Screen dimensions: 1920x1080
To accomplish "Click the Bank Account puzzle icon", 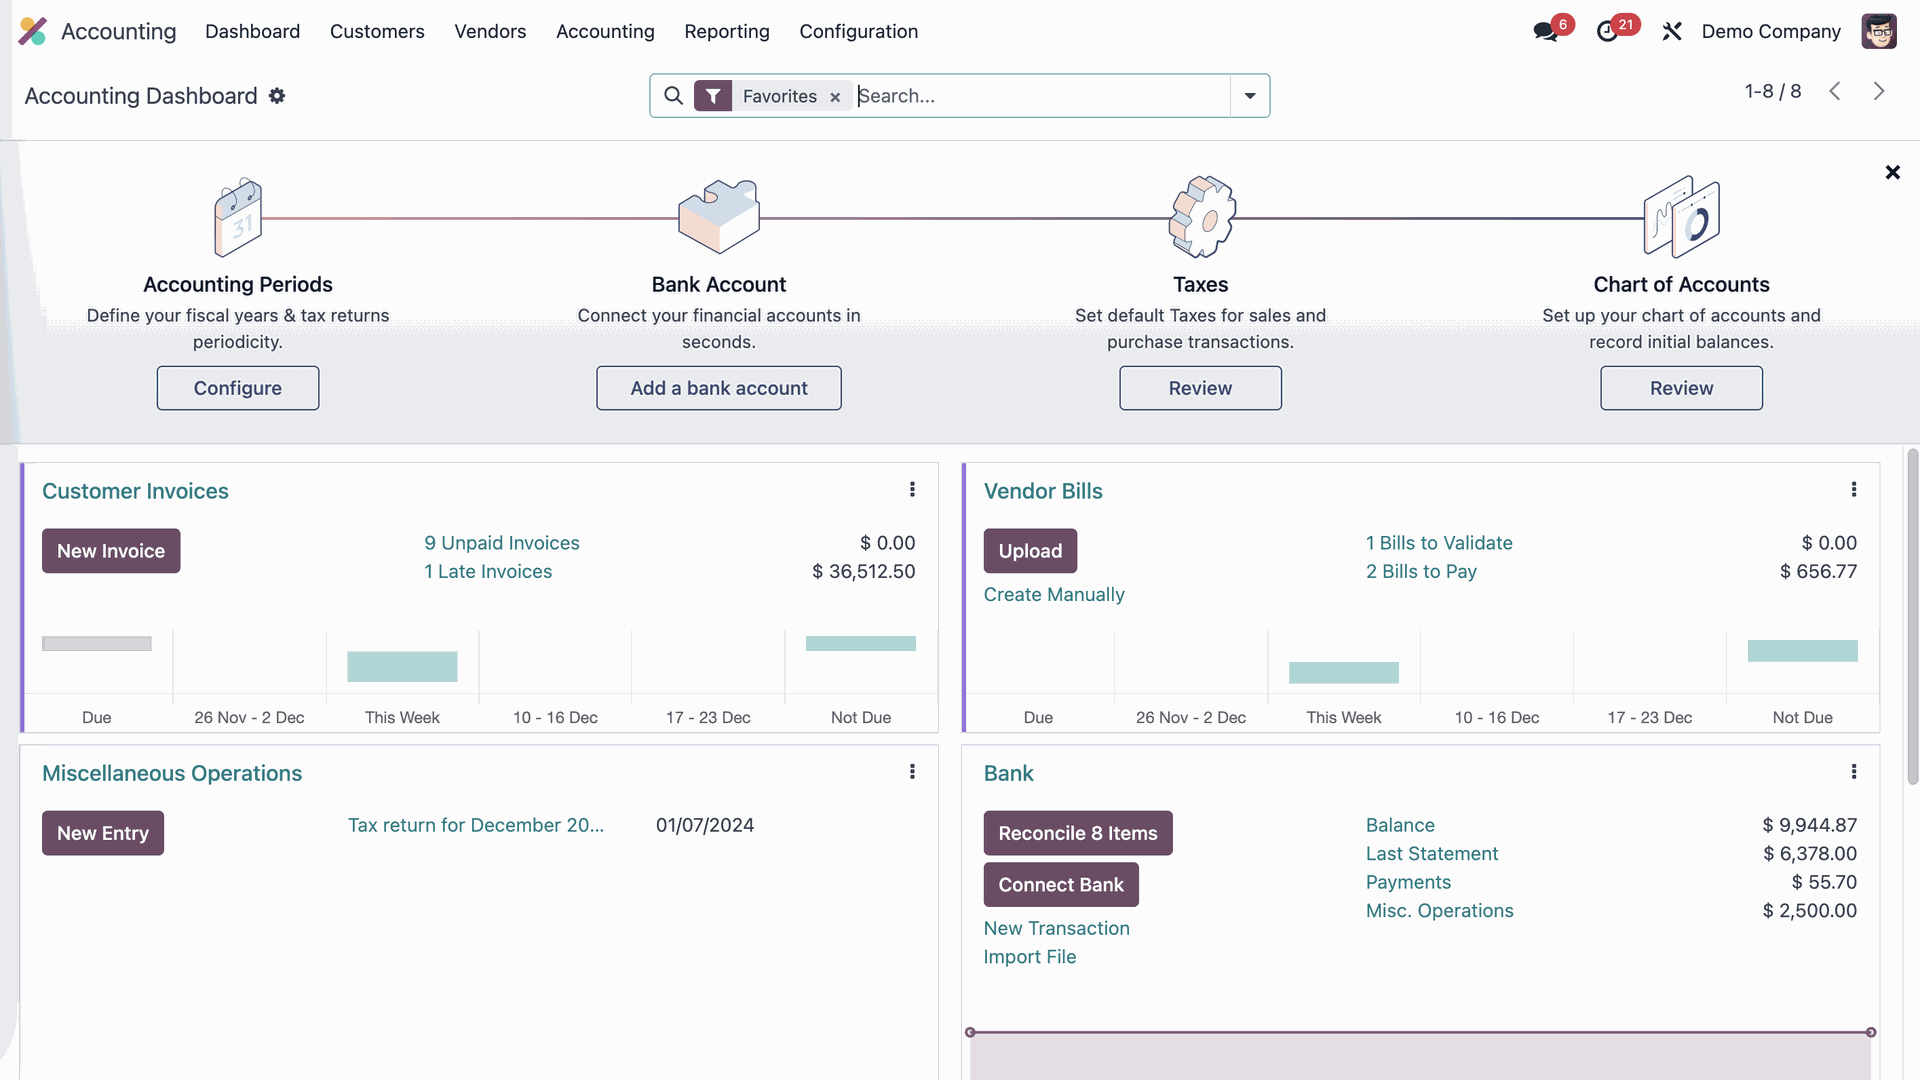I will coord(719,216).
